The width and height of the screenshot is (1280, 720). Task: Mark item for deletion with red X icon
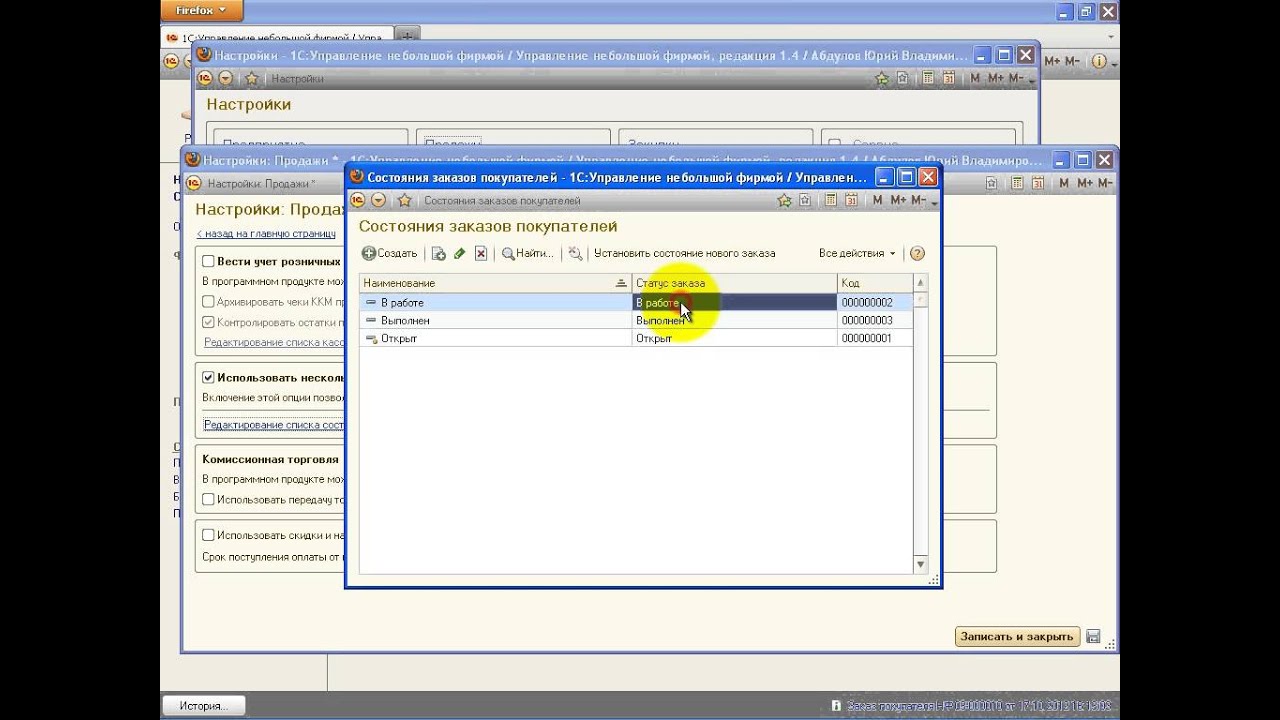pyautogui.click(x=481, y=254)
